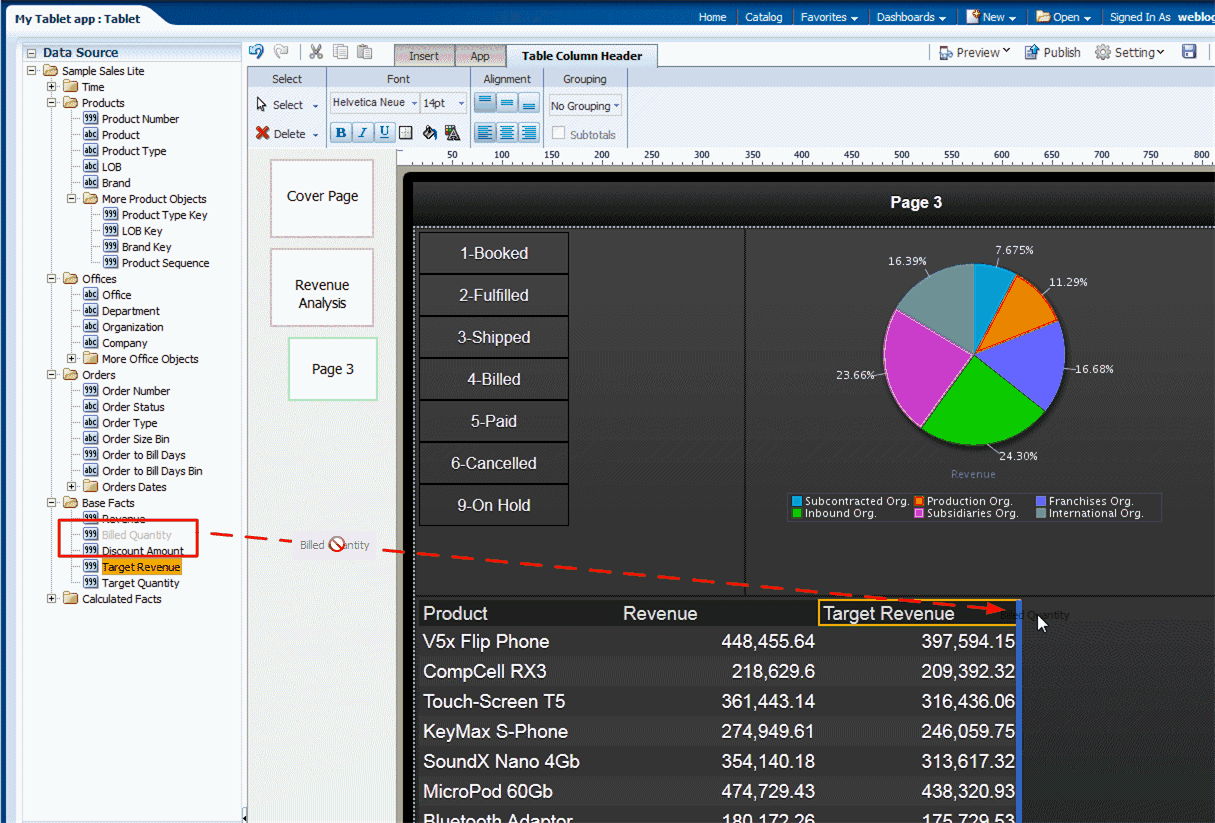Open the Setting menu

click(1130, 52)
